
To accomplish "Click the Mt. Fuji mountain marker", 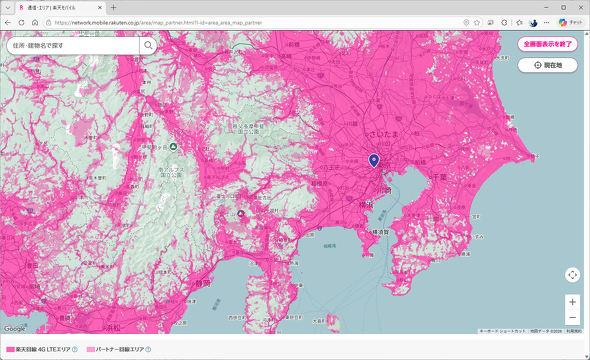I will click(241, 214).
